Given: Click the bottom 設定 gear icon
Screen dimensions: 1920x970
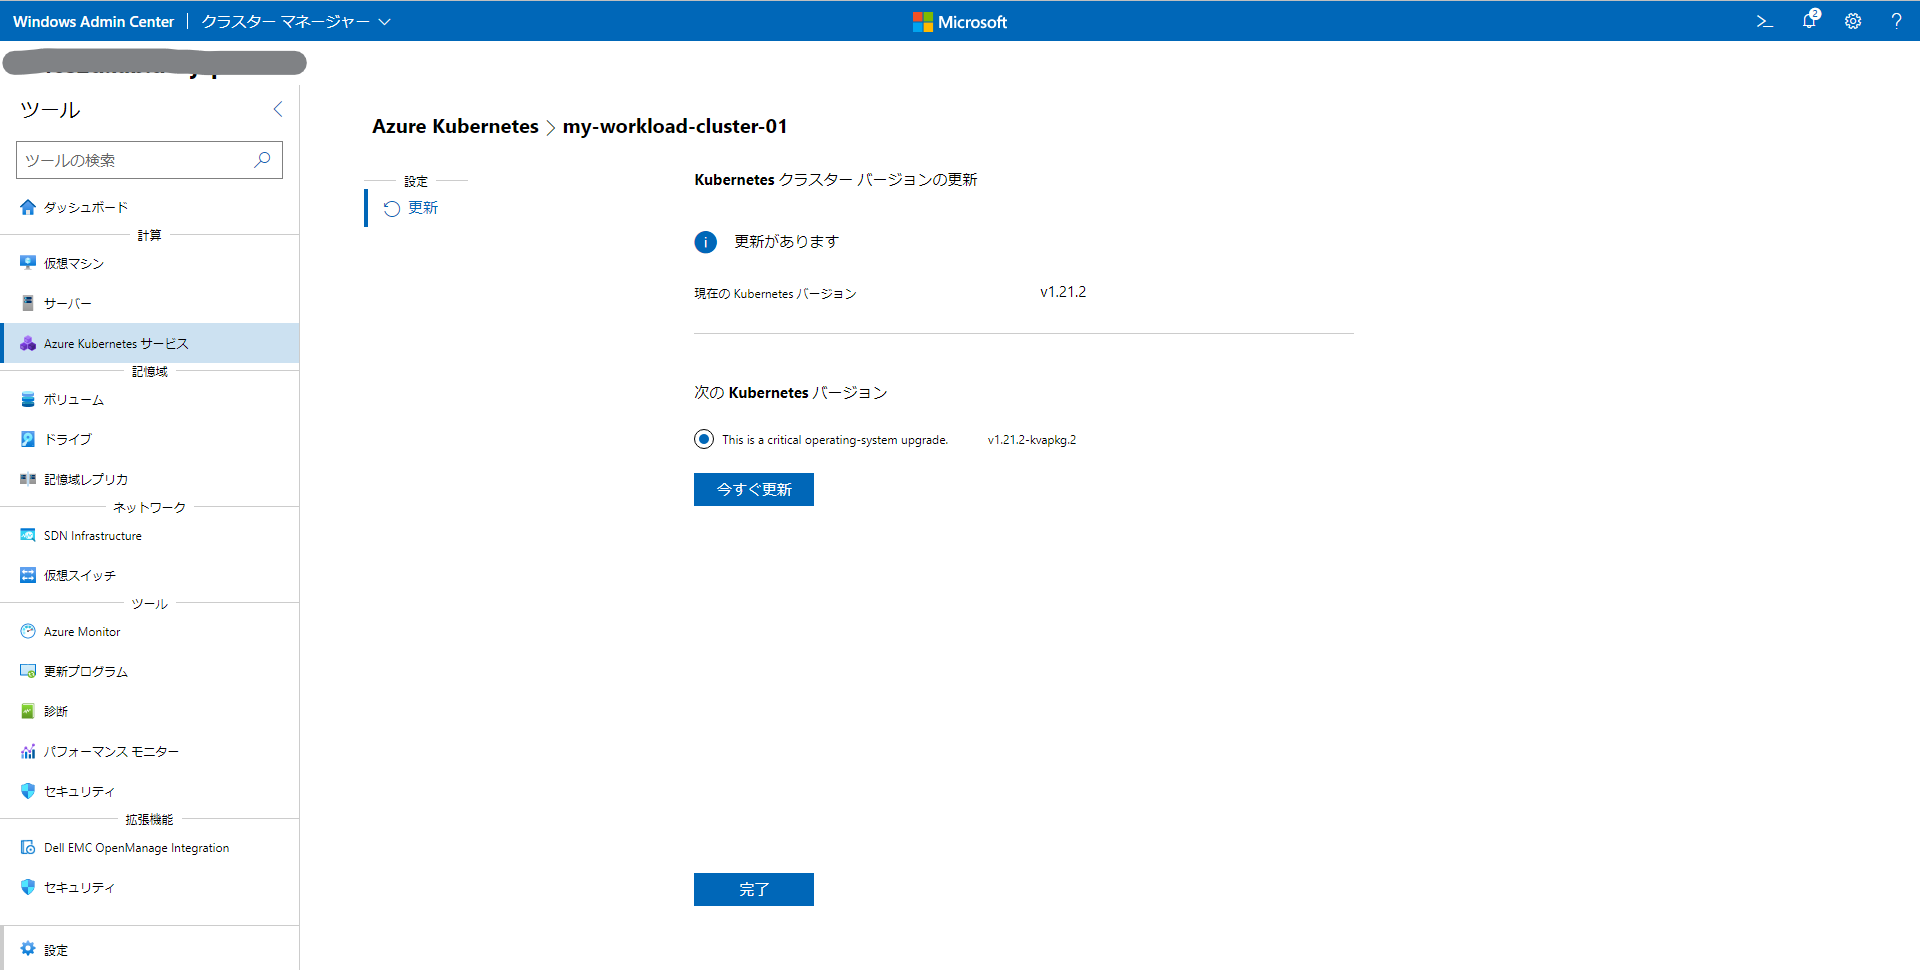Looking at the screenshot, I should tap(28, 949).
